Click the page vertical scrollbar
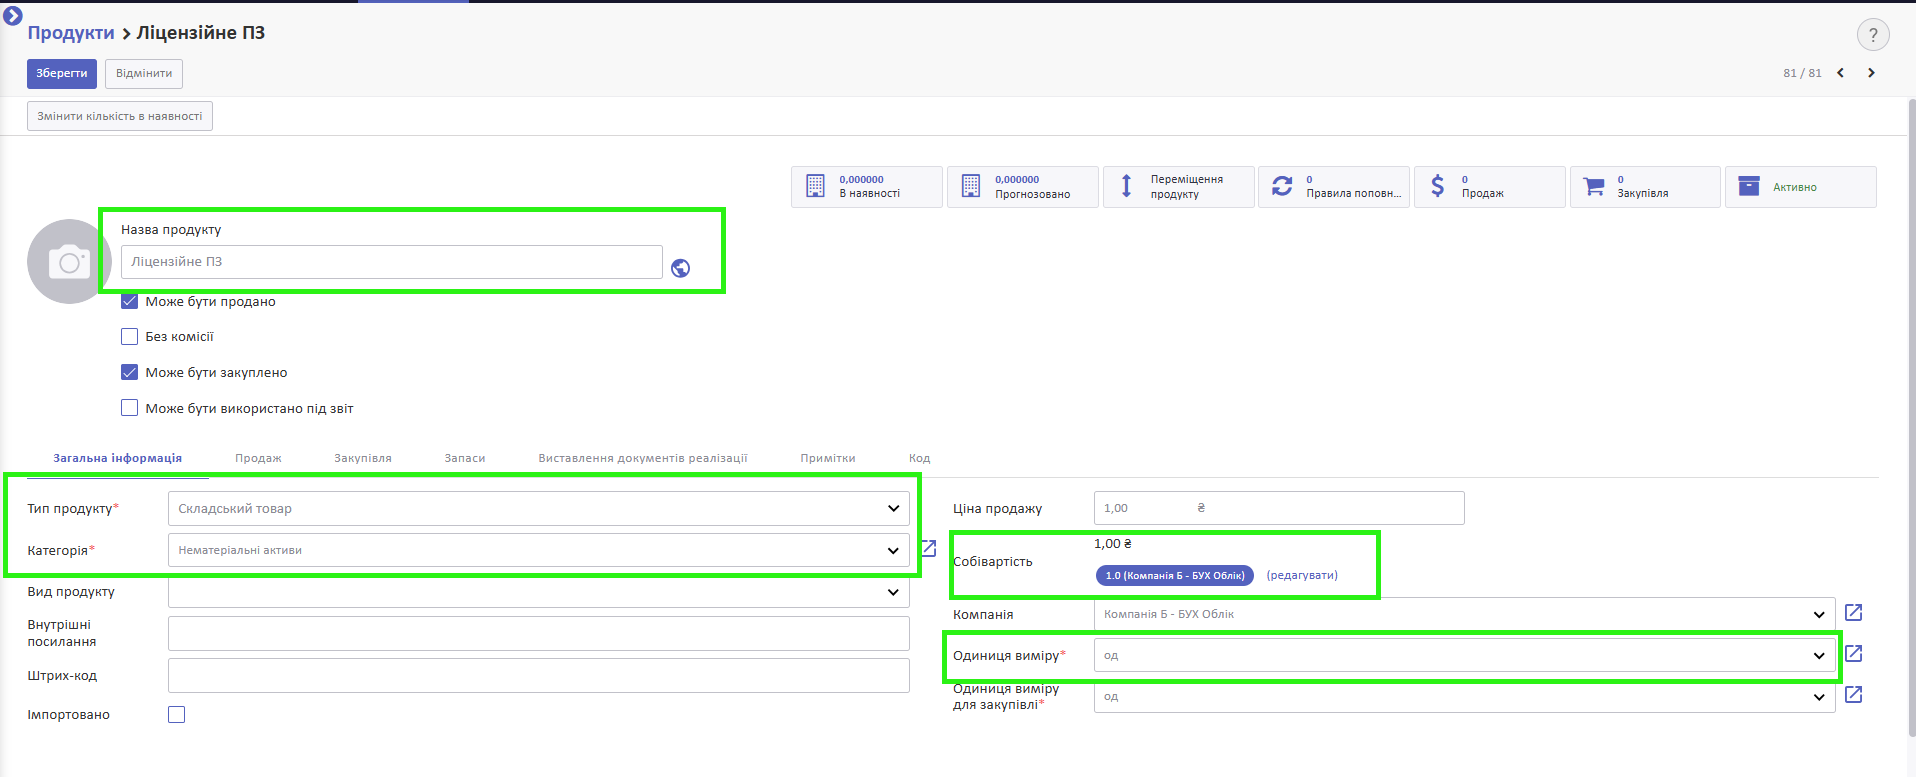1916x777 pixels. coord(1912,420)
